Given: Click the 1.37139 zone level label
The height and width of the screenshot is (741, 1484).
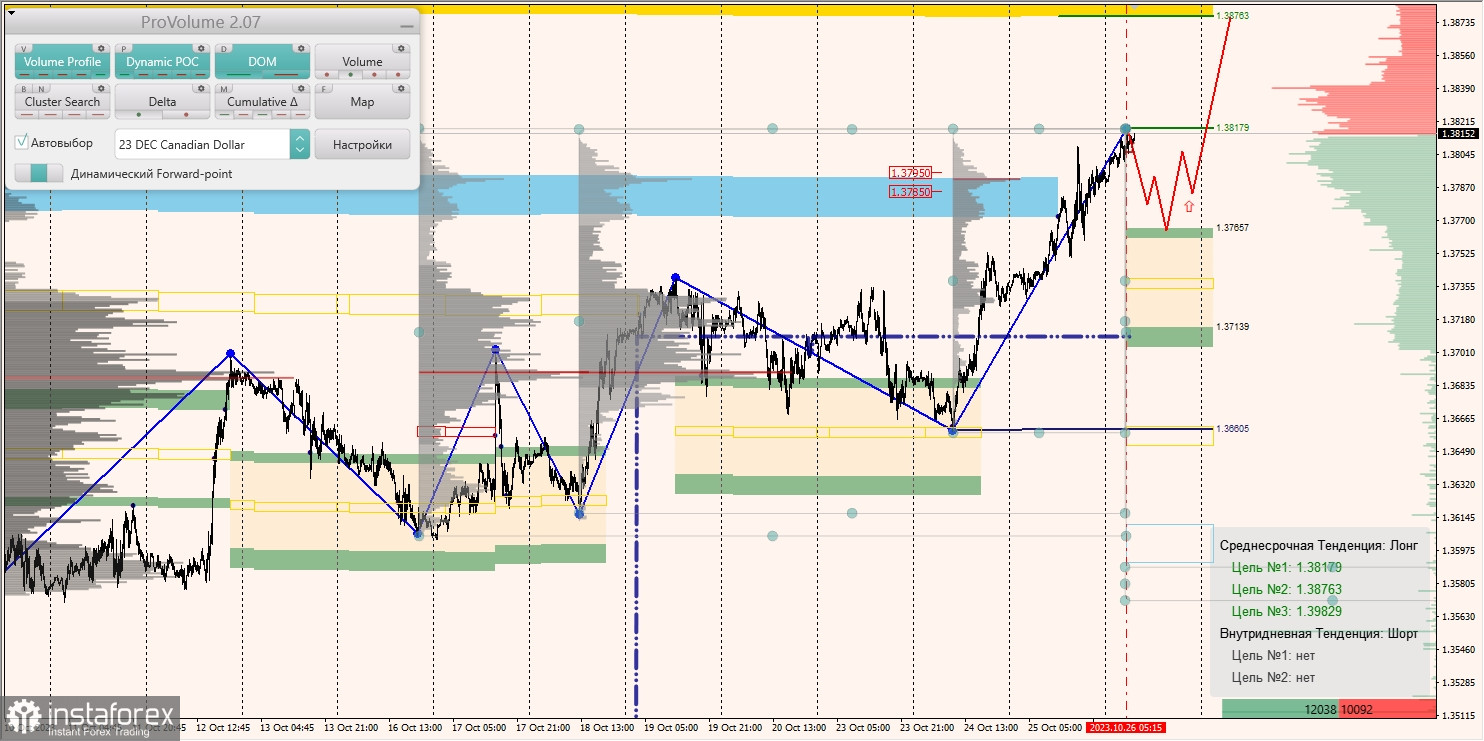Looking at the screenshot, I should [1233, 327].
